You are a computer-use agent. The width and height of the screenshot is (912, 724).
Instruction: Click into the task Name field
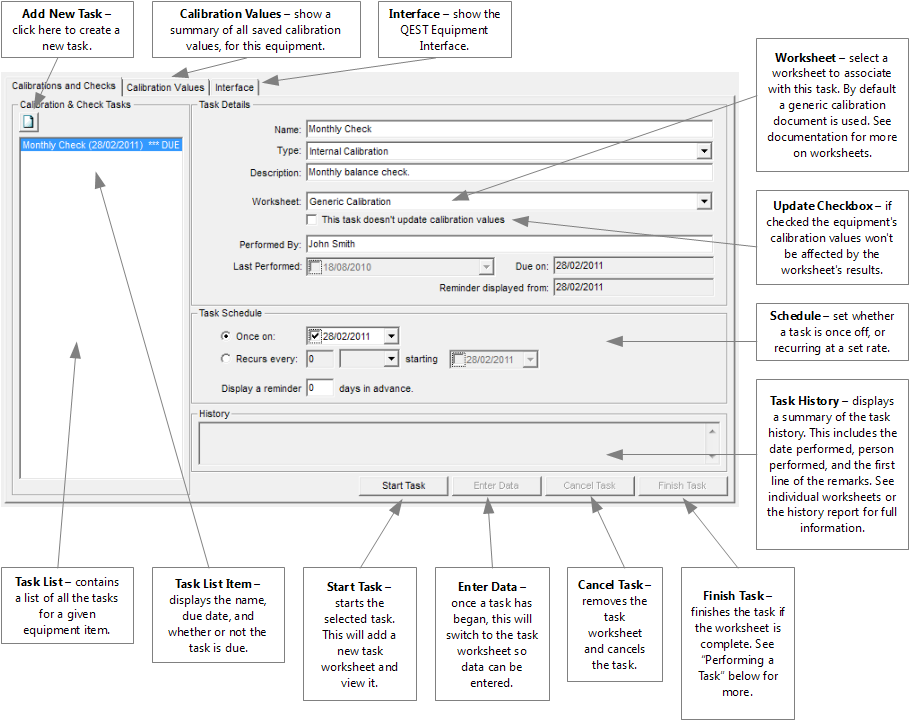(x=508, y=129)
